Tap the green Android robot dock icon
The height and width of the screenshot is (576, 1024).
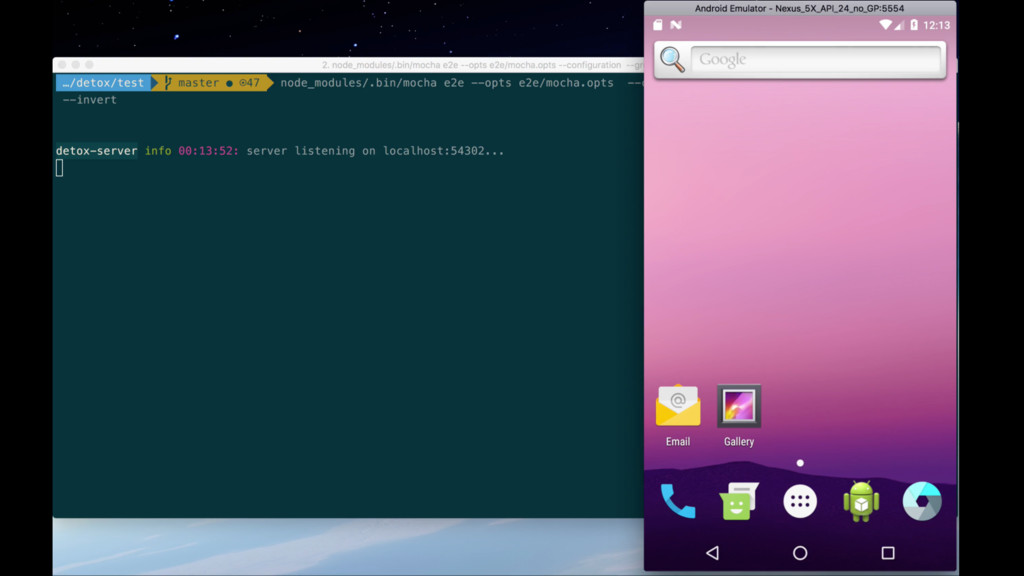coord(861,501)
